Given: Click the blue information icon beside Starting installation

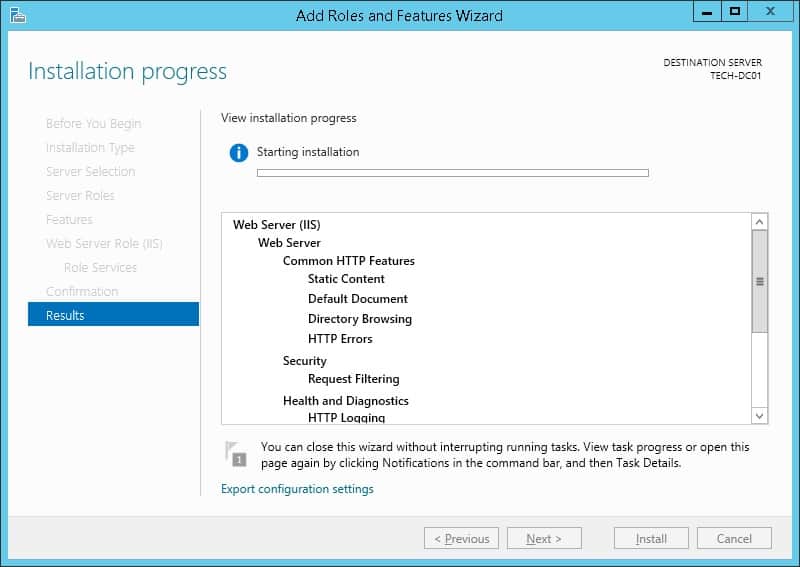Looking at the screenshot, I should 239,153.
